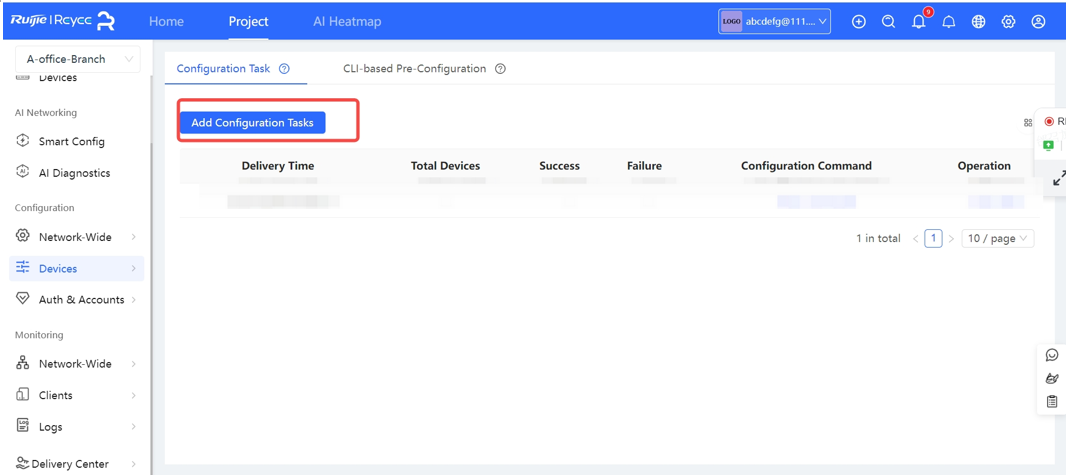This screenshot has width=1066, height=475.
Task: Click the globe language icon
Action: 978,22
